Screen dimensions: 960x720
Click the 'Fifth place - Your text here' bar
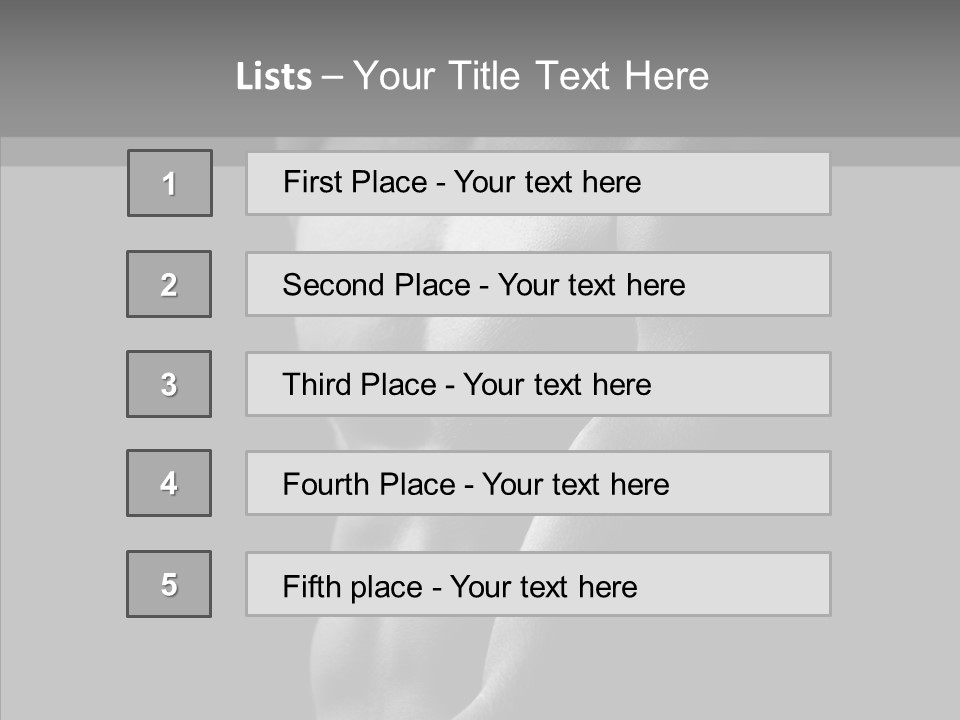click(x=538, y=584)
